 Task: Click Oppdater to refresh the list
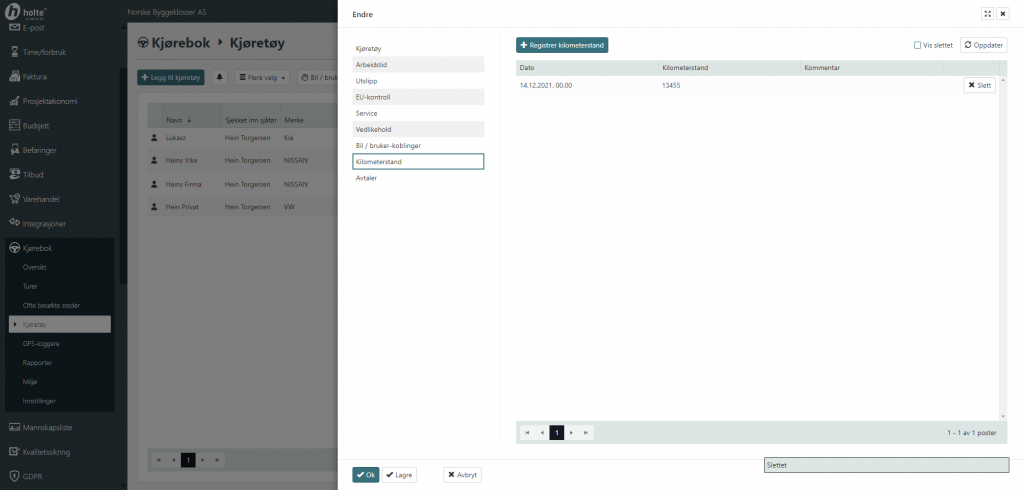point(983,45)
